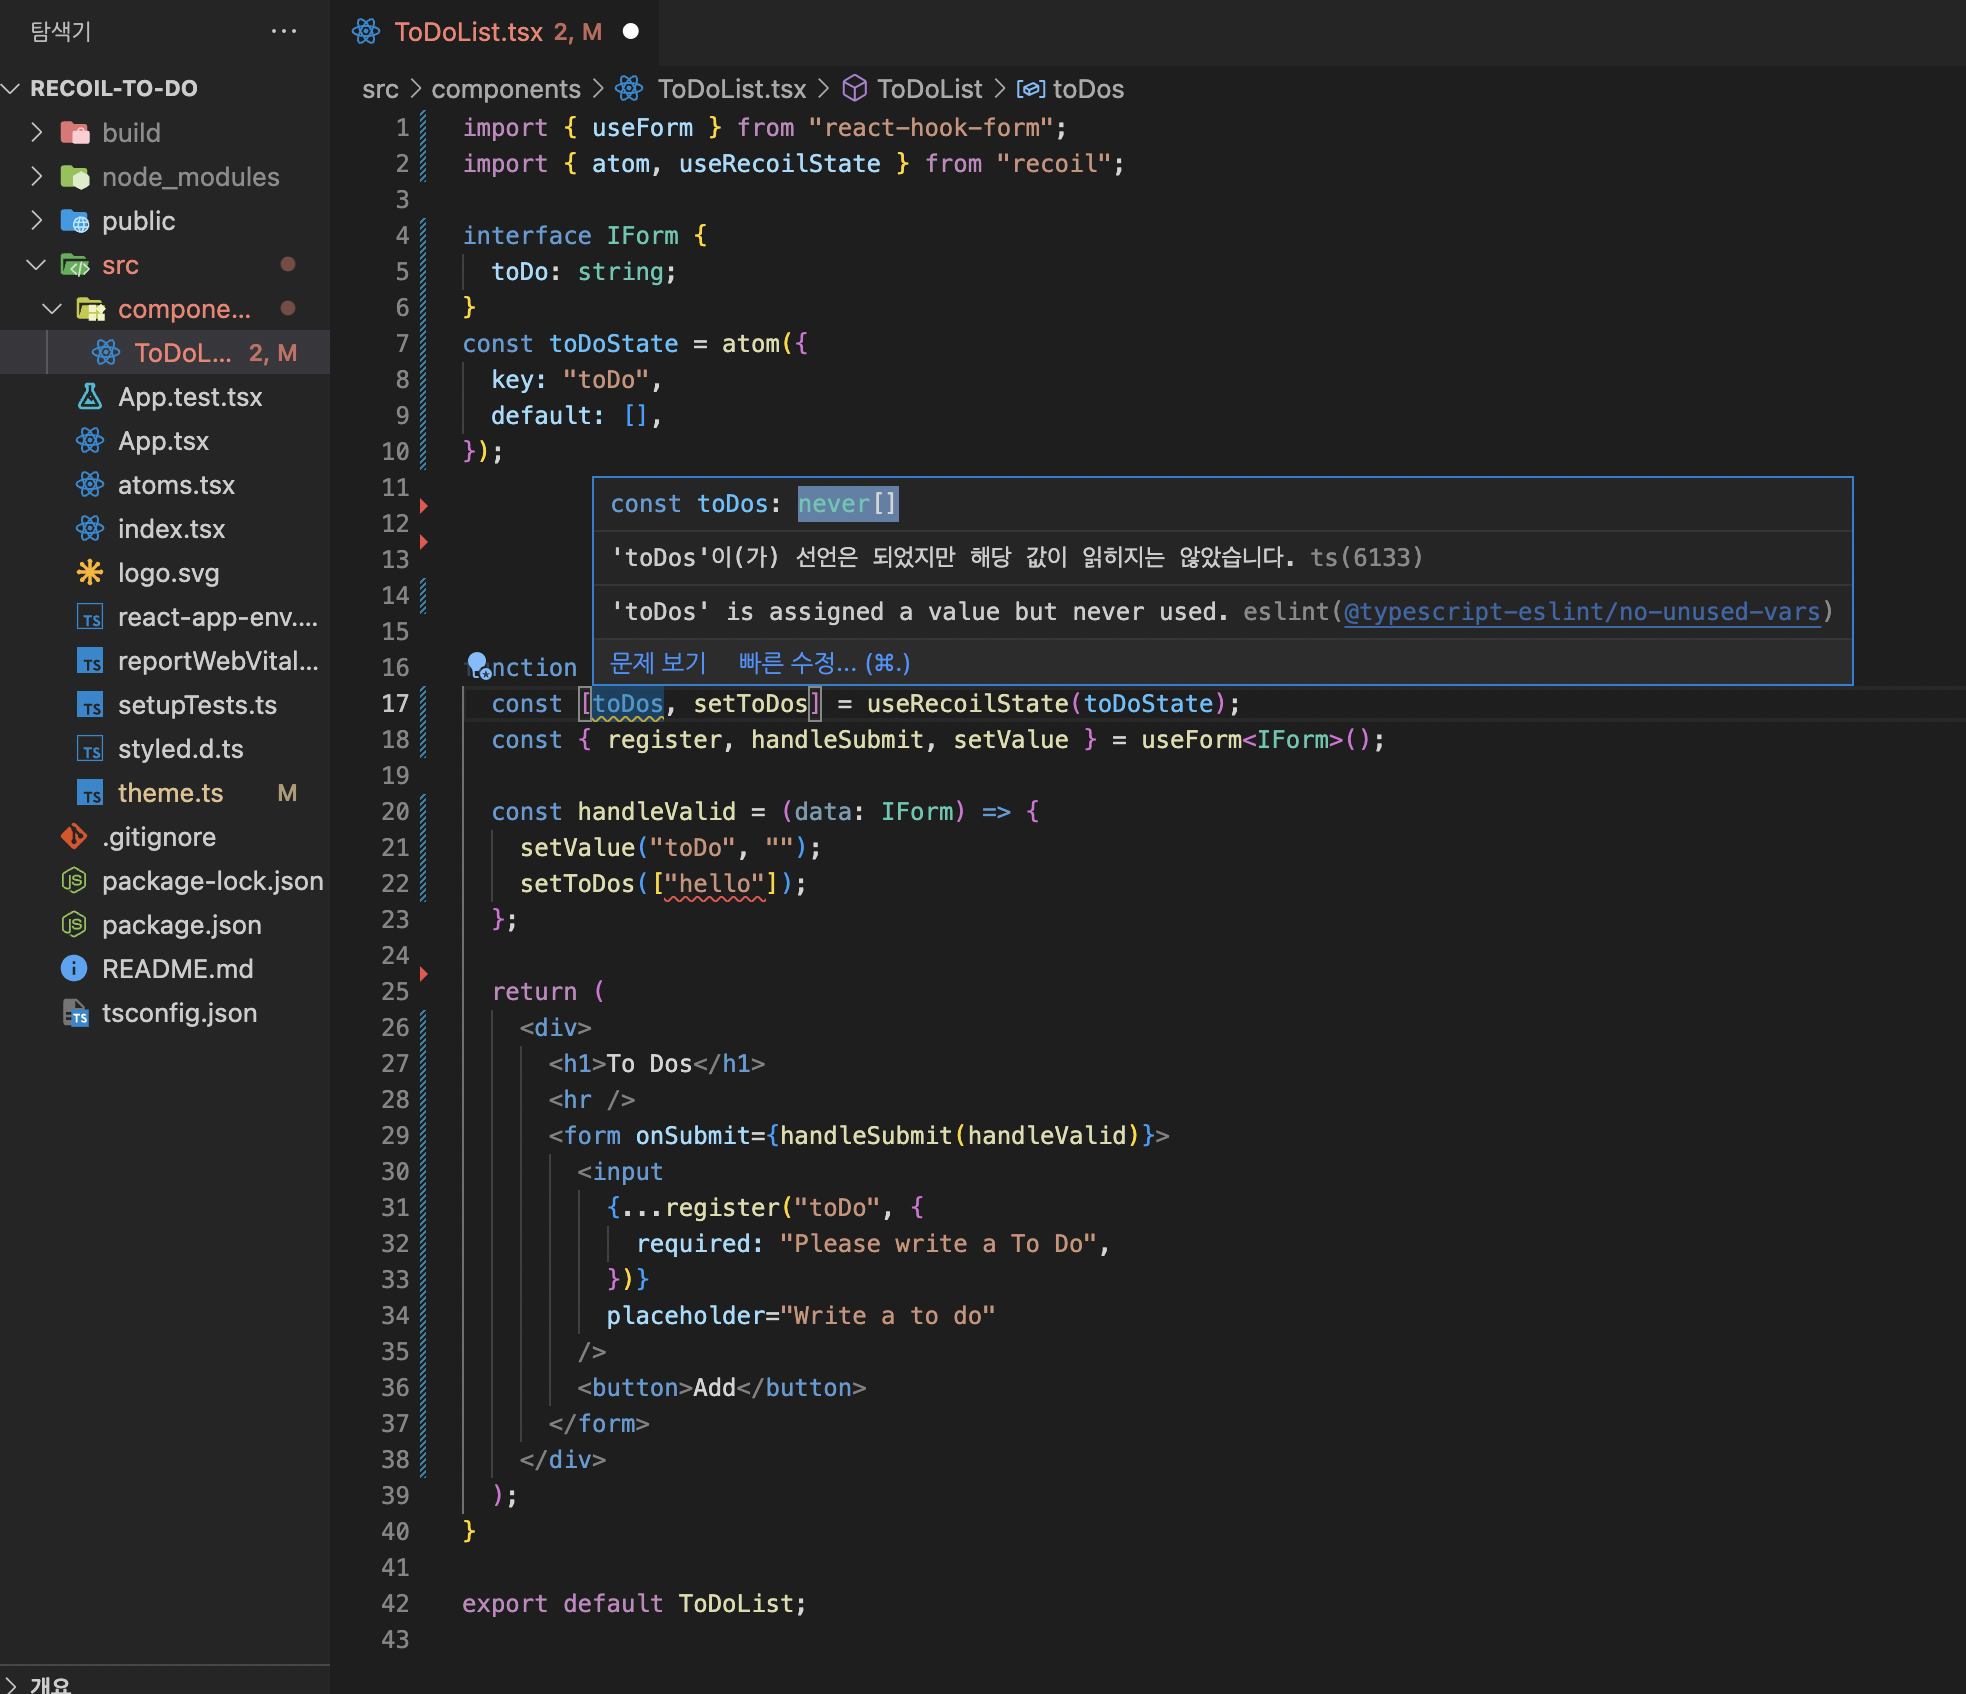Image resolution: width=1966 pixels, height=1694 pixels.
Task: Open the no-unused-vars eslint rule link
Action: coord(1581,612)
